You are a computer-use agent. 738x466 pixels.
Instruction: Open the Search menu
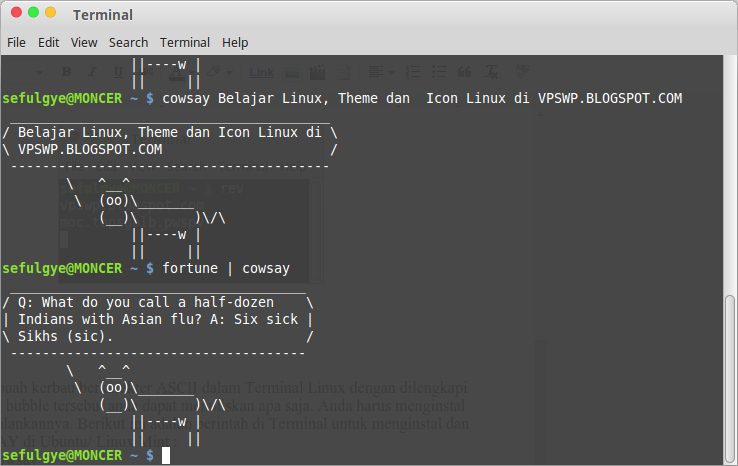[x=128, y=42]
